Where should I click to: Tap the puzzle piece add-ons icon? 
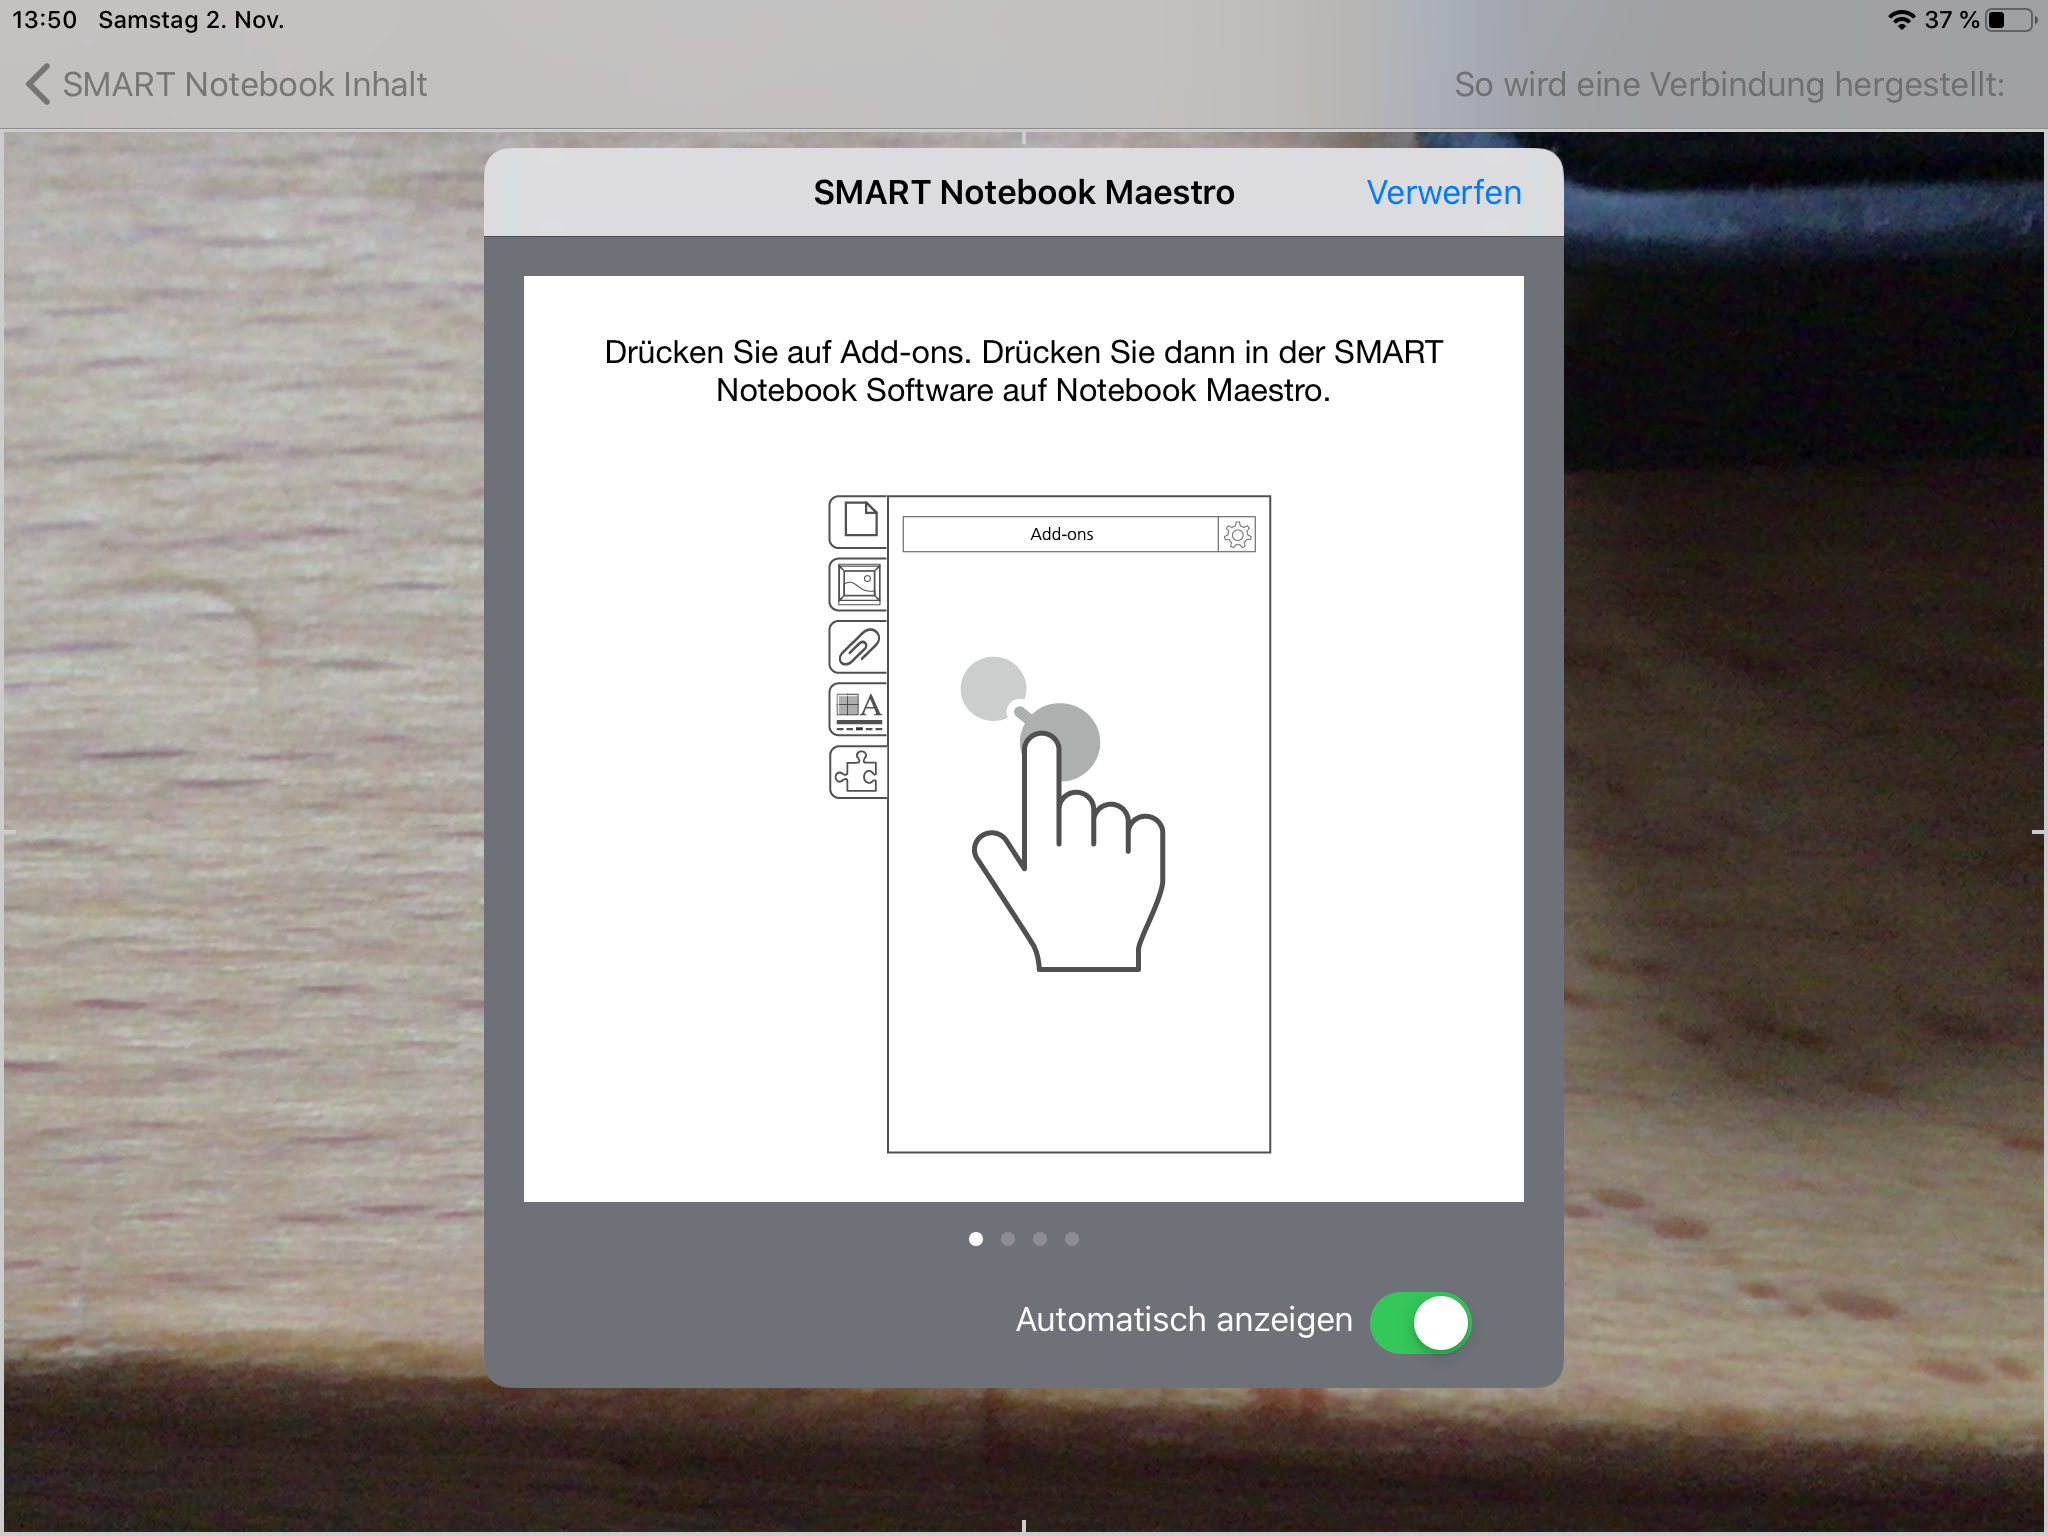click(x=859, y=772)
